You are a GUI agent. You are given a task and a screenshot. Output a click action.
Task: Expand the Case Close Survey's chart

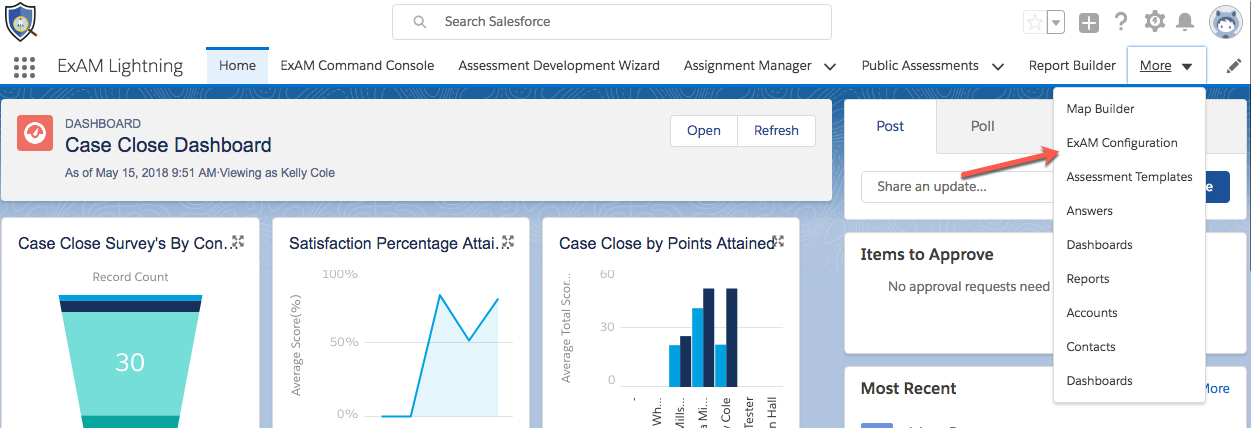click(x=237, y=242)
